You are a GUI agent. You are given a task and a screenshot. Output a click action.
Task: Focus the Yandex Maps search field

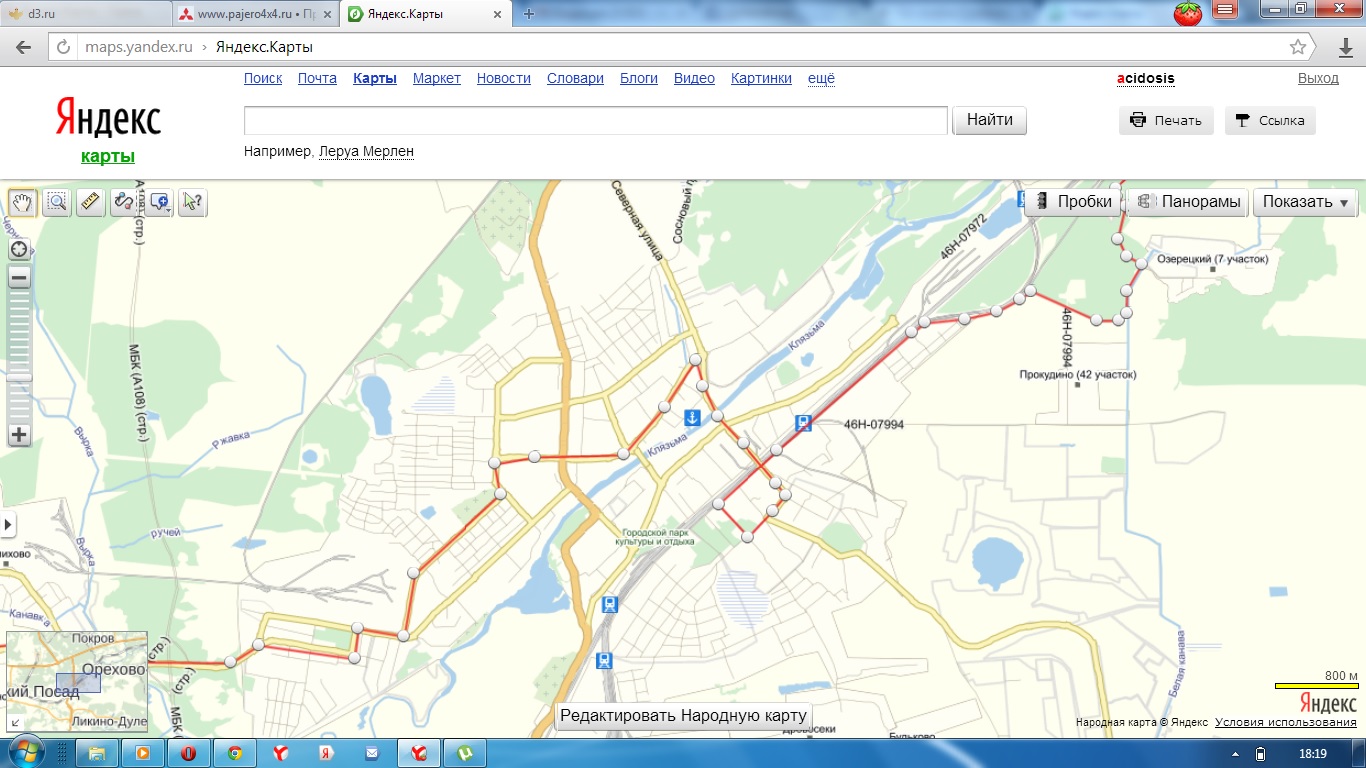pyautogui.click(x=596, y=120)
